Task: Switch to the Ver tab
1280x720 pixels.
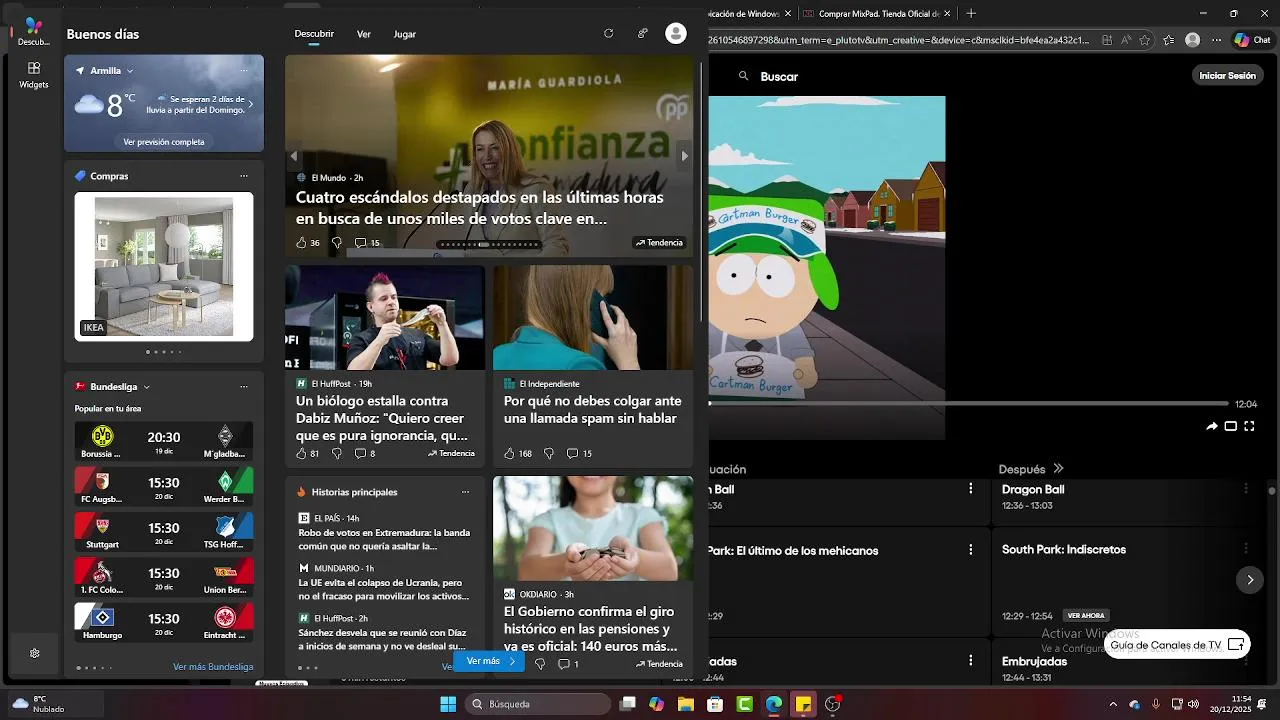Action: [364, 34]
